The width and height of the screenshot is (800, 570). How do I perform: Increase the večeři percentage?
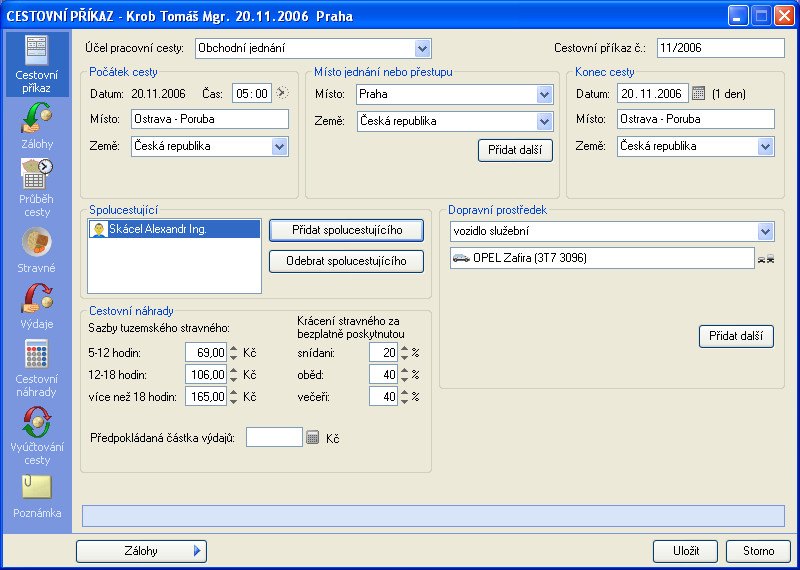coord(405,393)
